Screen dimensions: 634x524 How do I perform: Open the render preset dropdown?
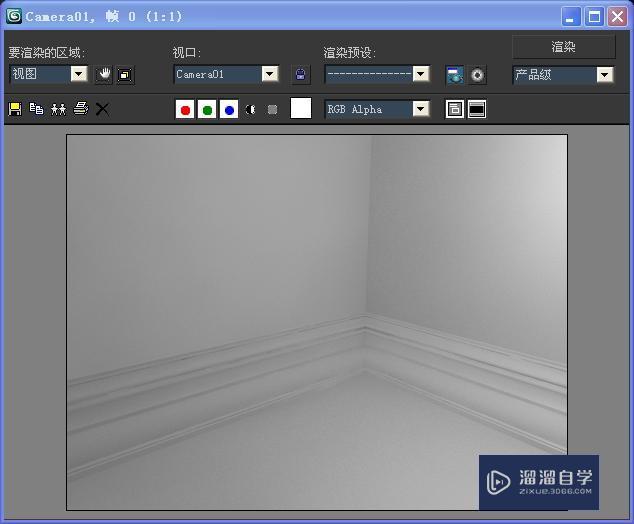377,74
